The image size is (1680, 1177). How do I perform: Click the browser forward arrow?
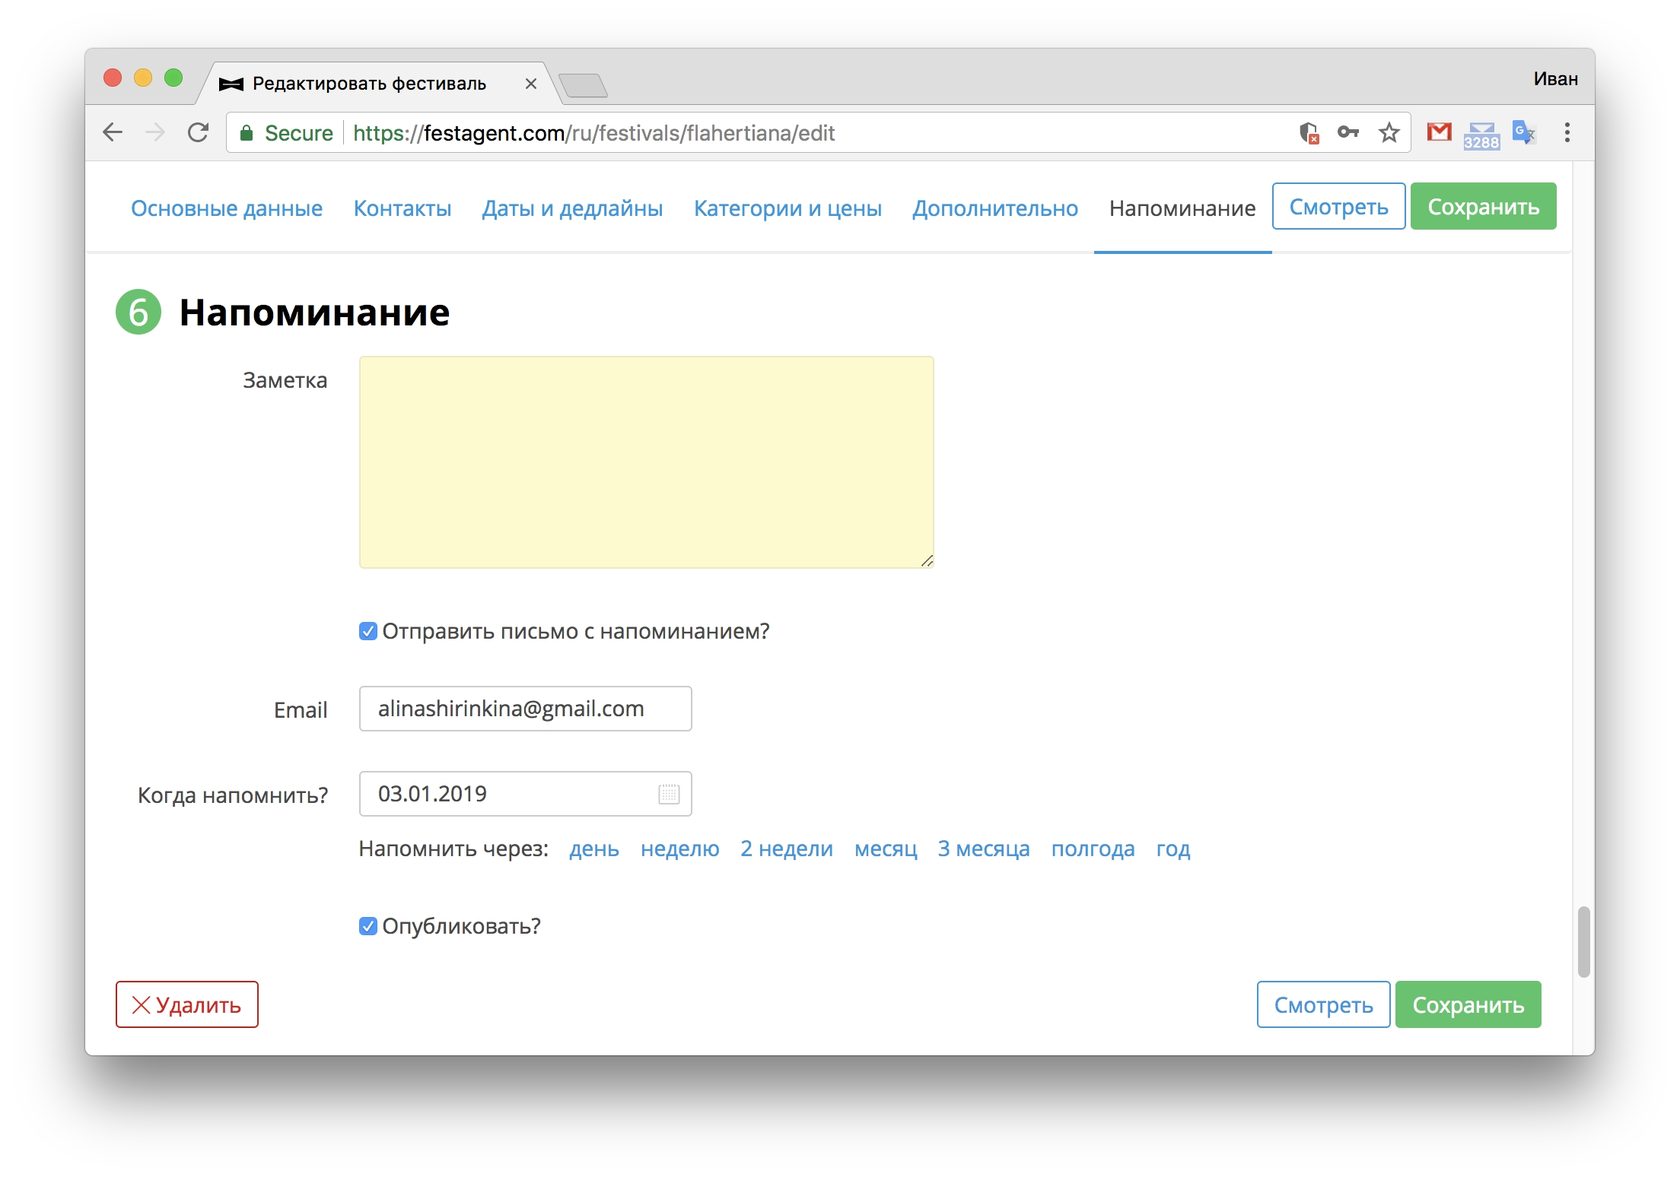[x=155, y=132]
